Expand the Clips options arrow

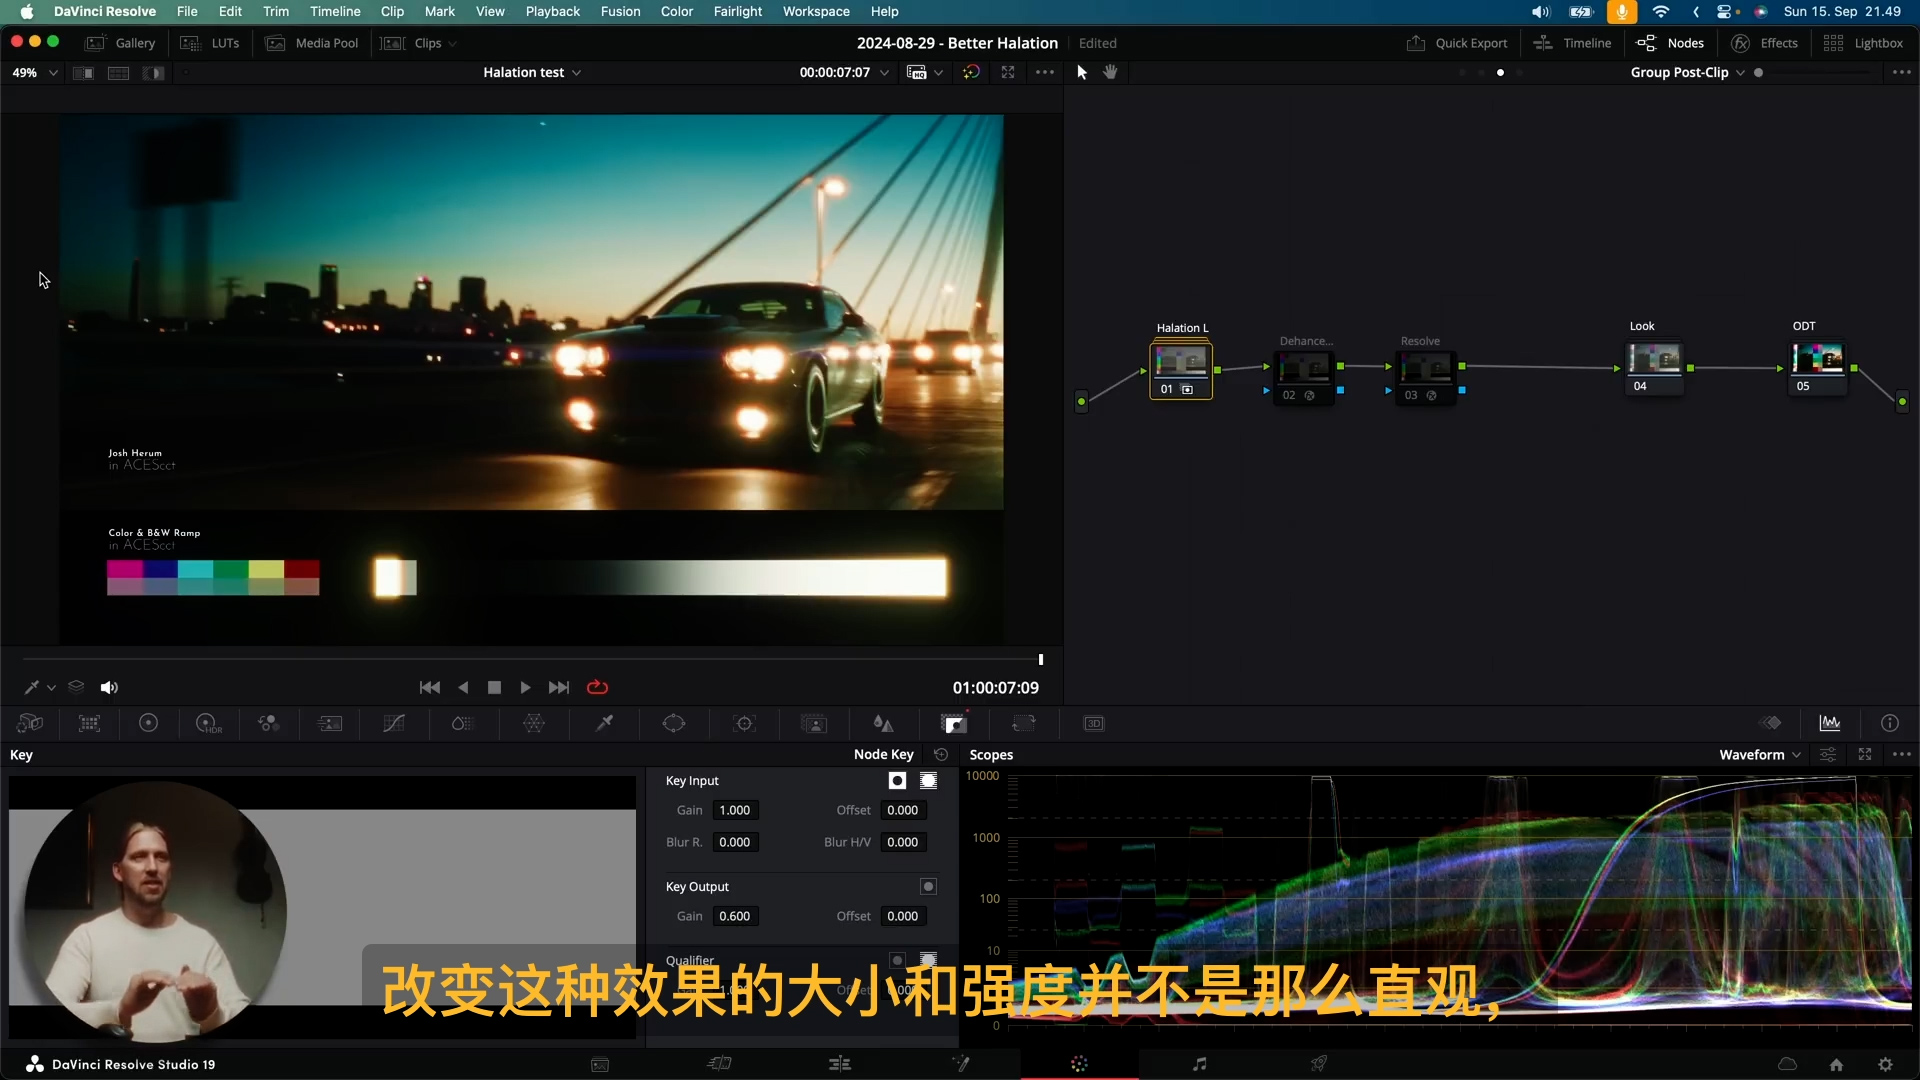452,44
